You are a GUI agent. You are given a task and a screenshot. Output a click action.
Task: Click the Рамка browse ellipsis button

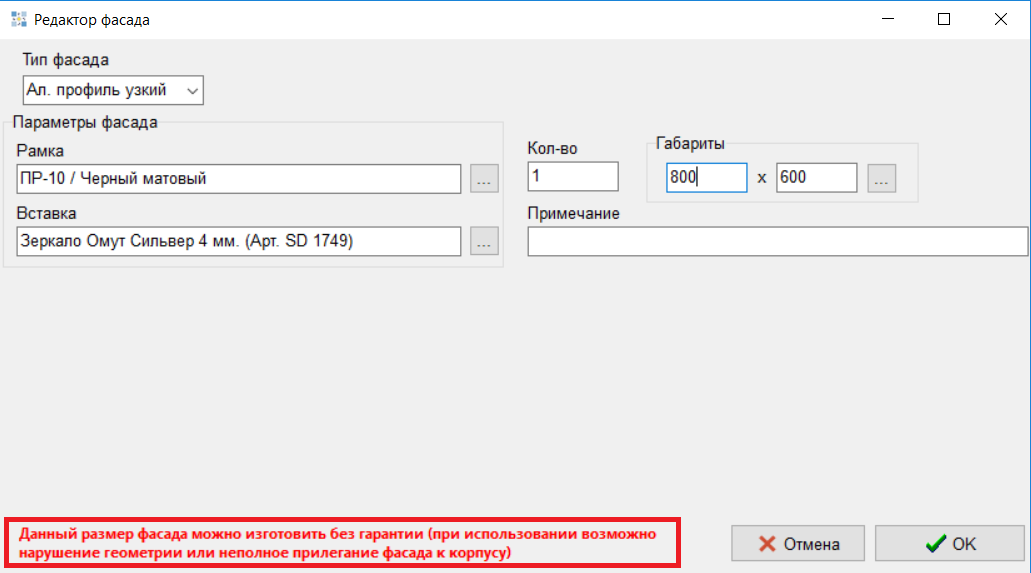(x=484, y=179)
